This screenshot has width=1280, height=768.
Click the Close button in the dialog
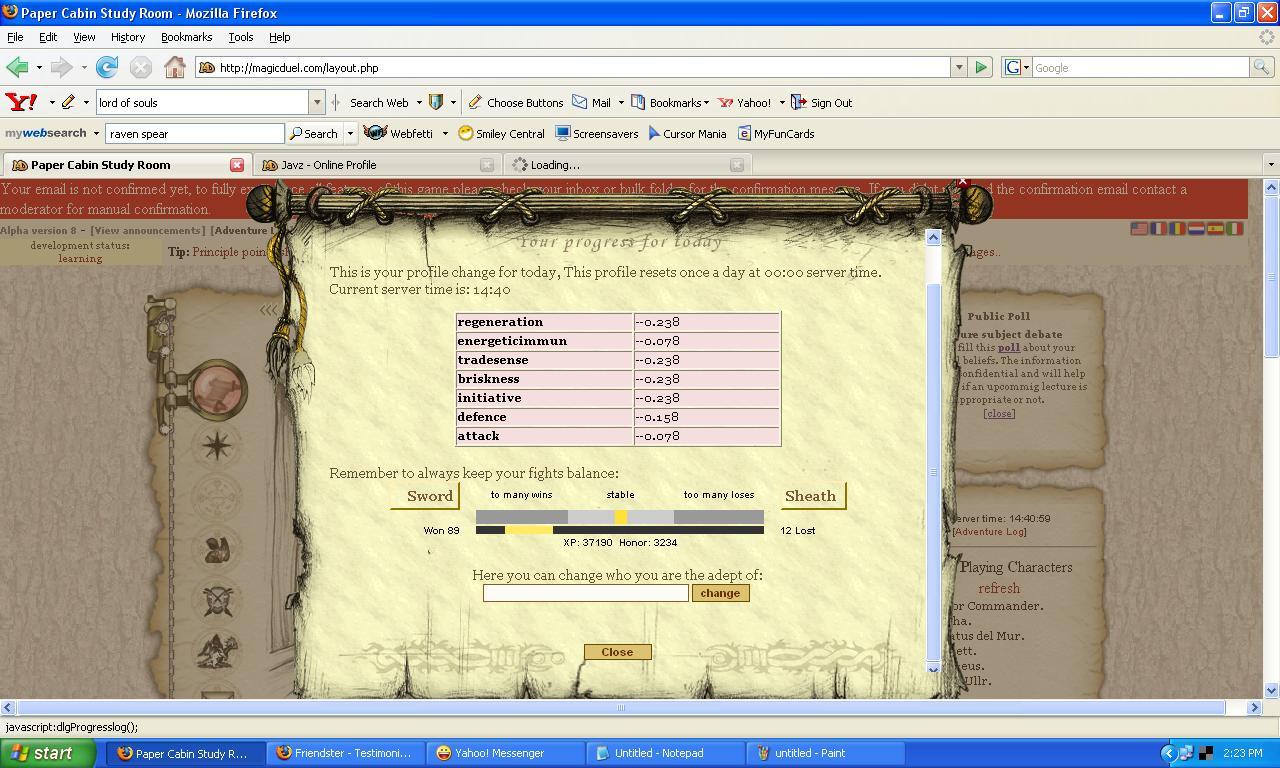click(x=617, y=652)
